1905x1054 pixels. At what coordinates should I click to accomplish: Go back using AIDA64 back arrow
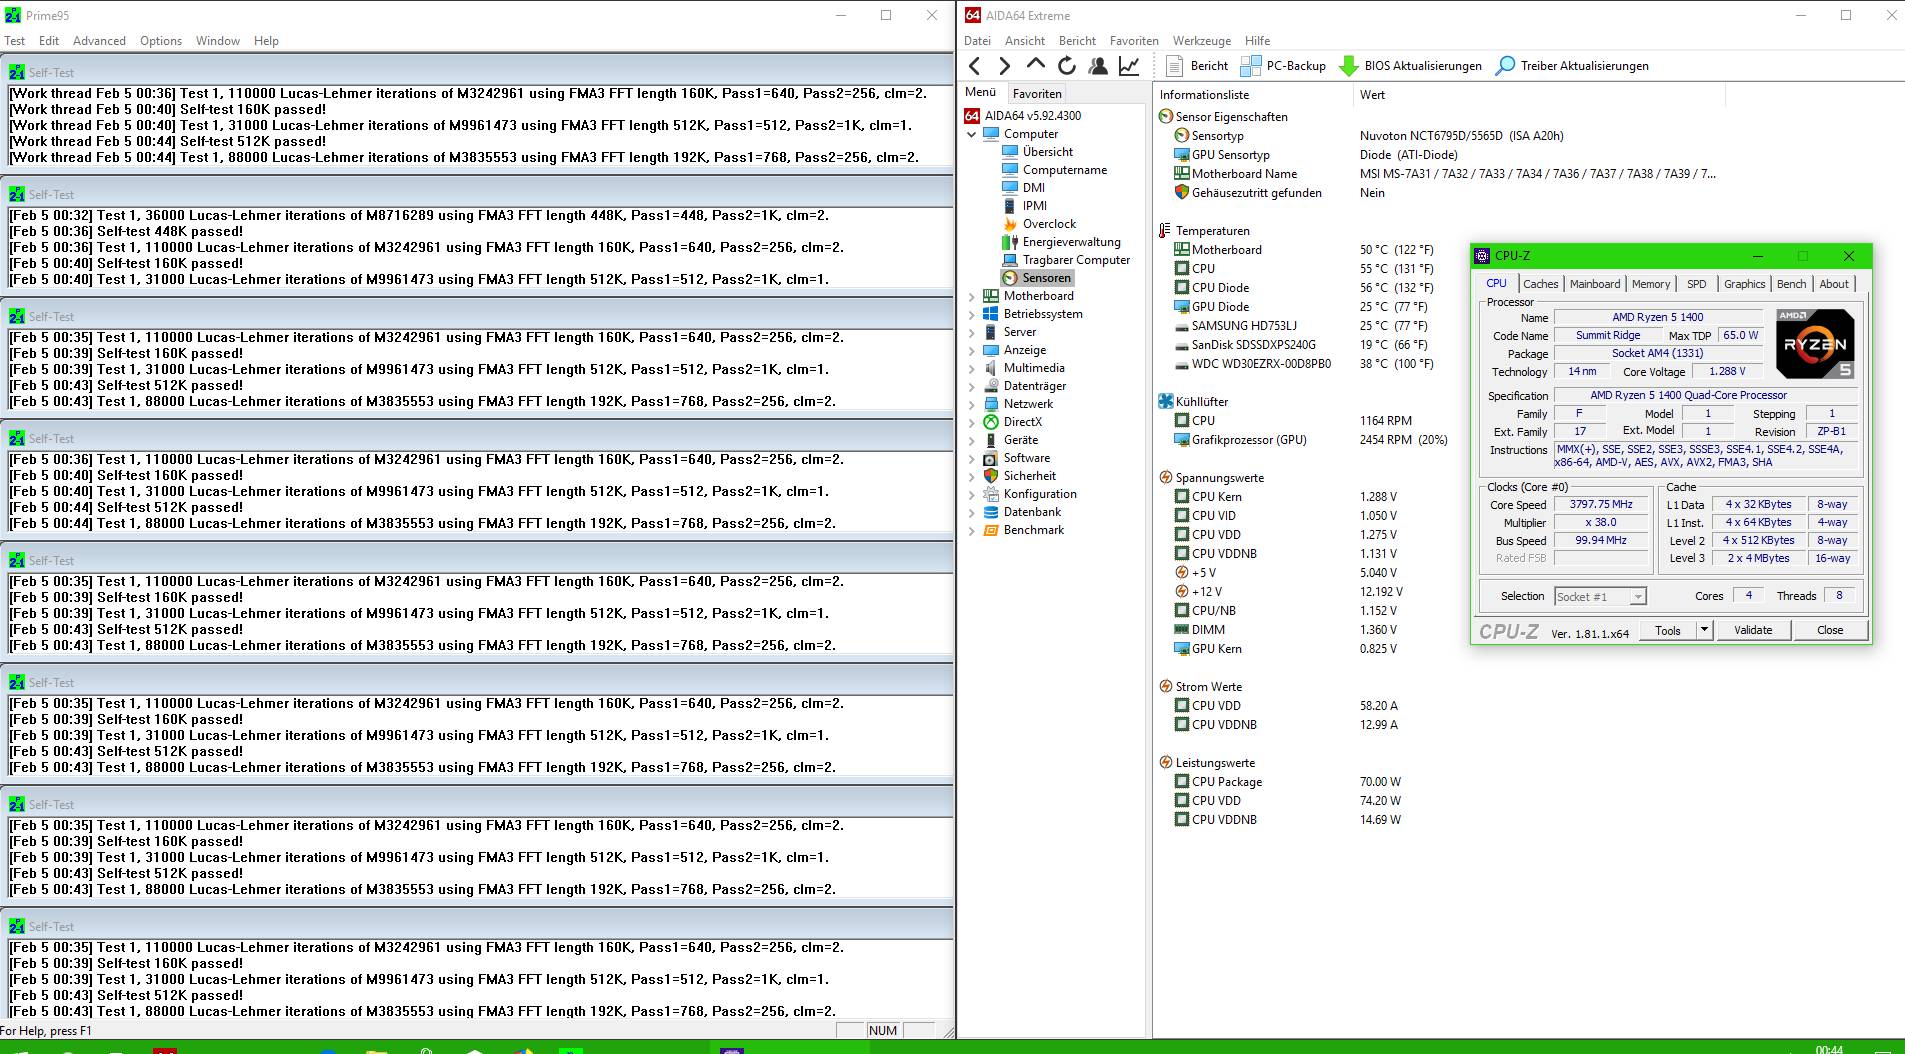coord(975,66)
